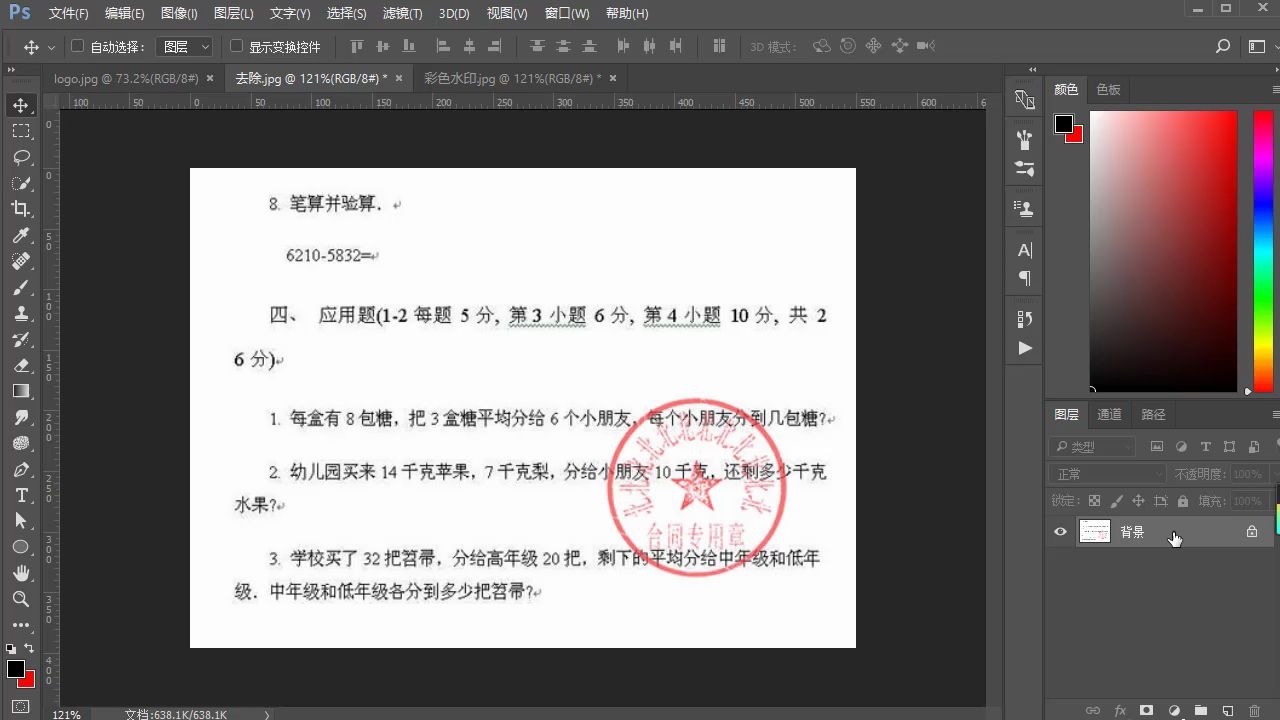Enable the 自动选择 checkbox
This screenshot has width=1280, height=720.
[x=77, y=46]
